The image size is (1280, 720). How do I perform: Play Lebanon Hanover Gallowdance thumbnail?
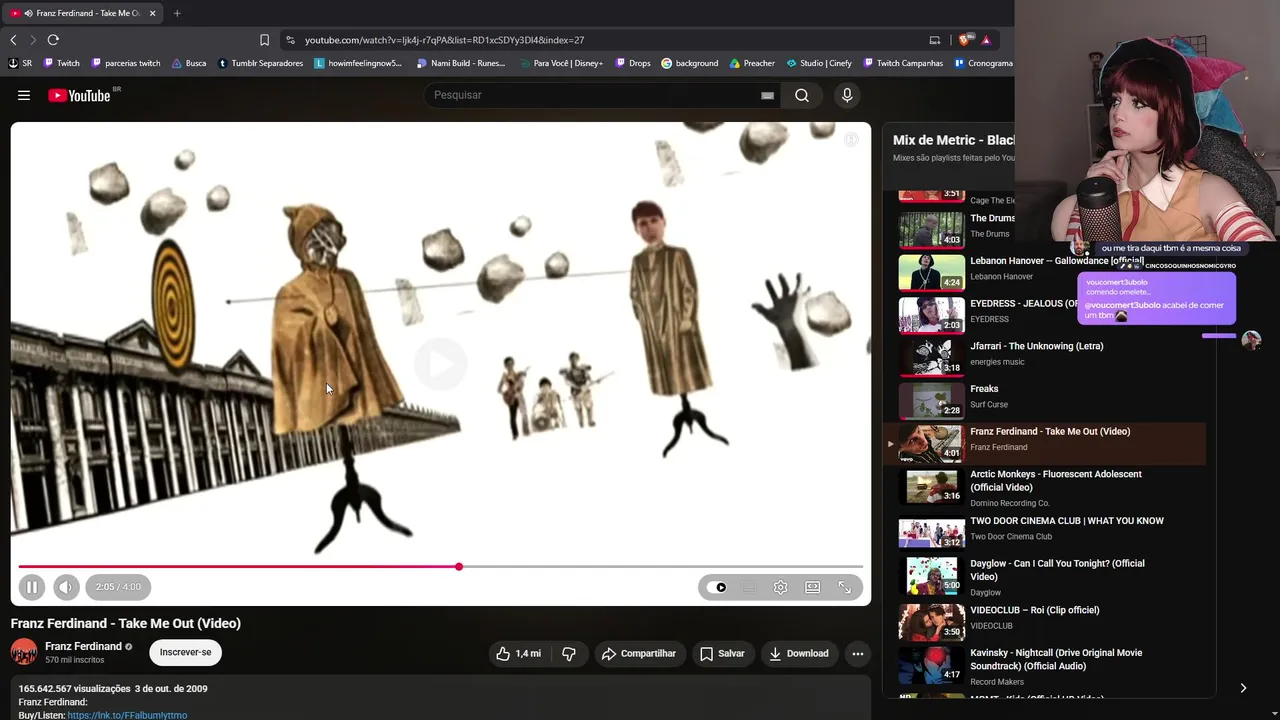[x=931, y=272]
